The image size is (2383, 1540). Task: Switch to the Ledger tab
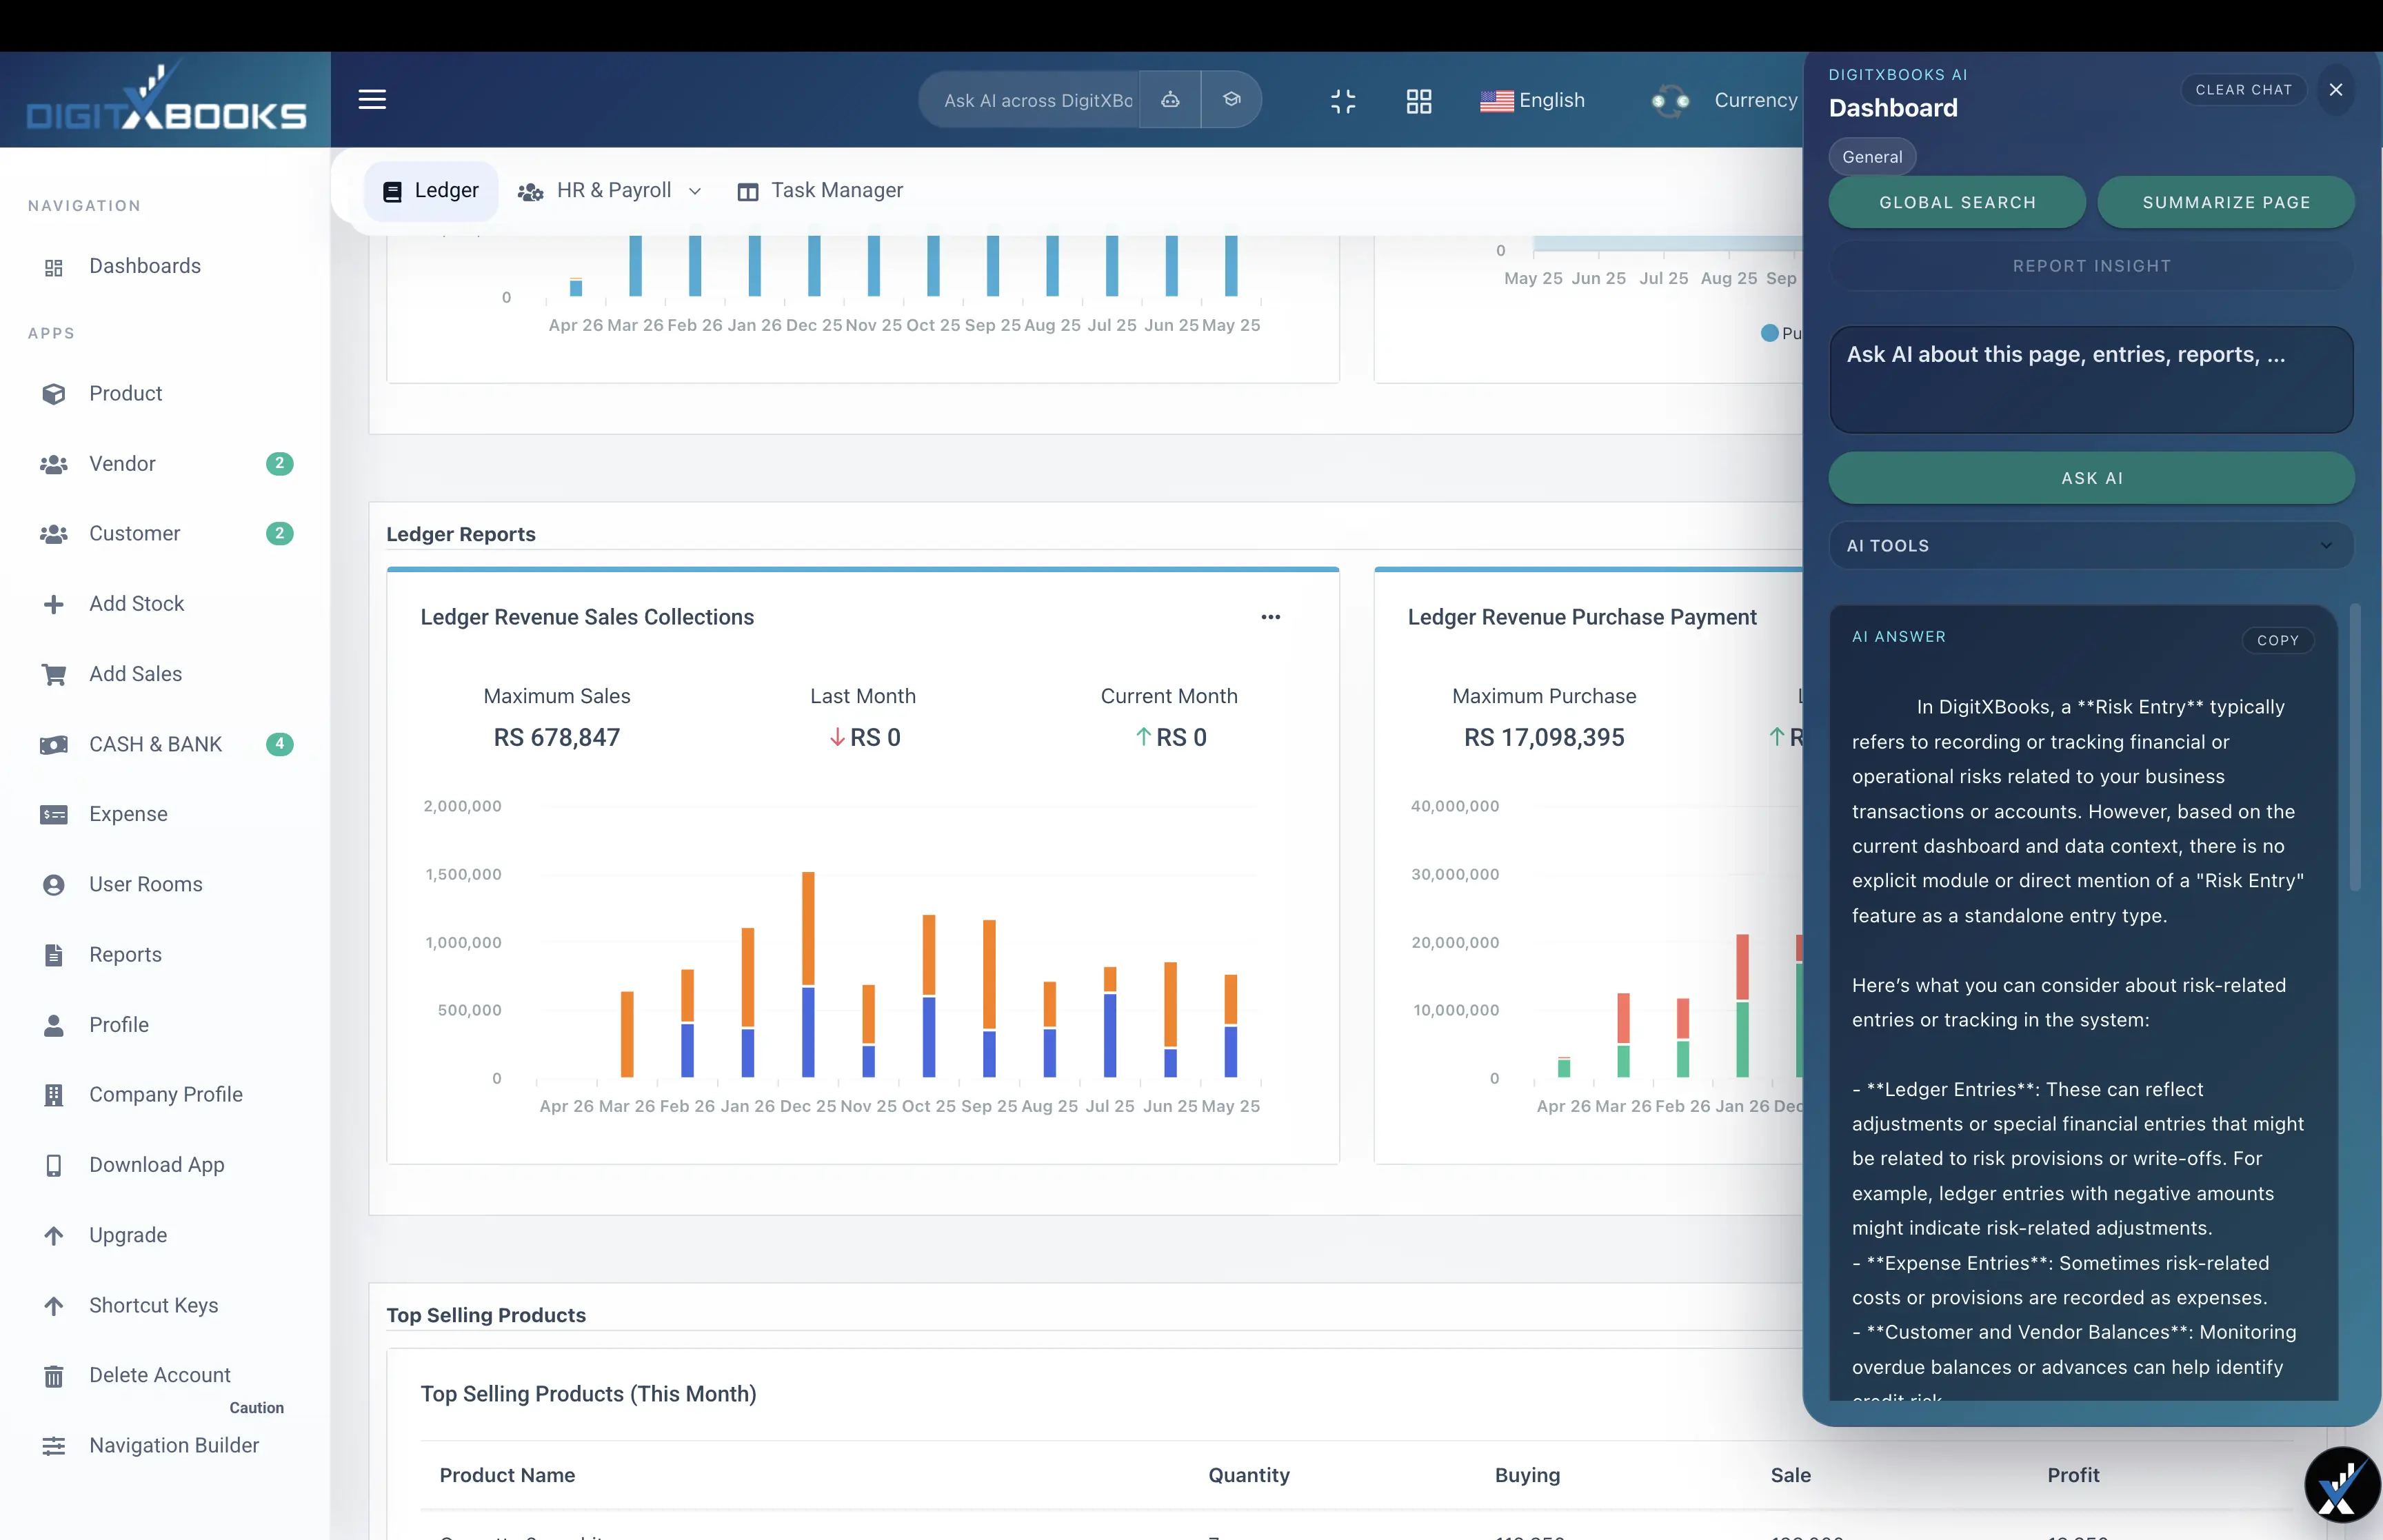[430, 190]
